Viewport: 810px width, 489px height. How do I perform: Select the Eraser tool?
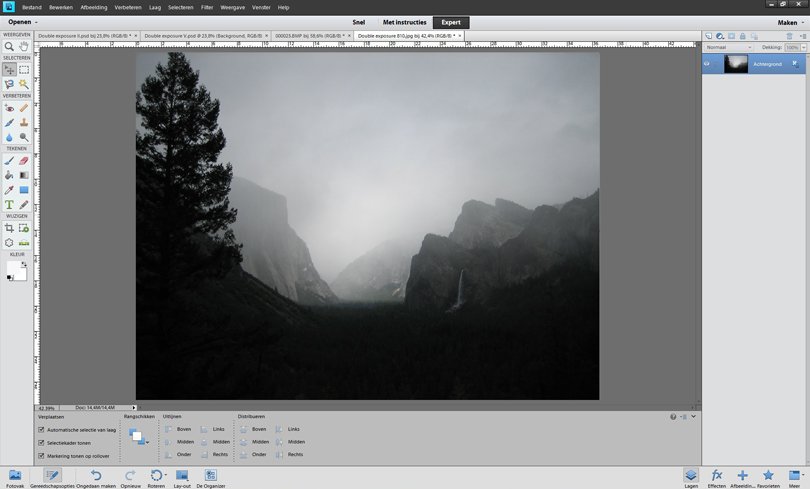pos(24,161)
